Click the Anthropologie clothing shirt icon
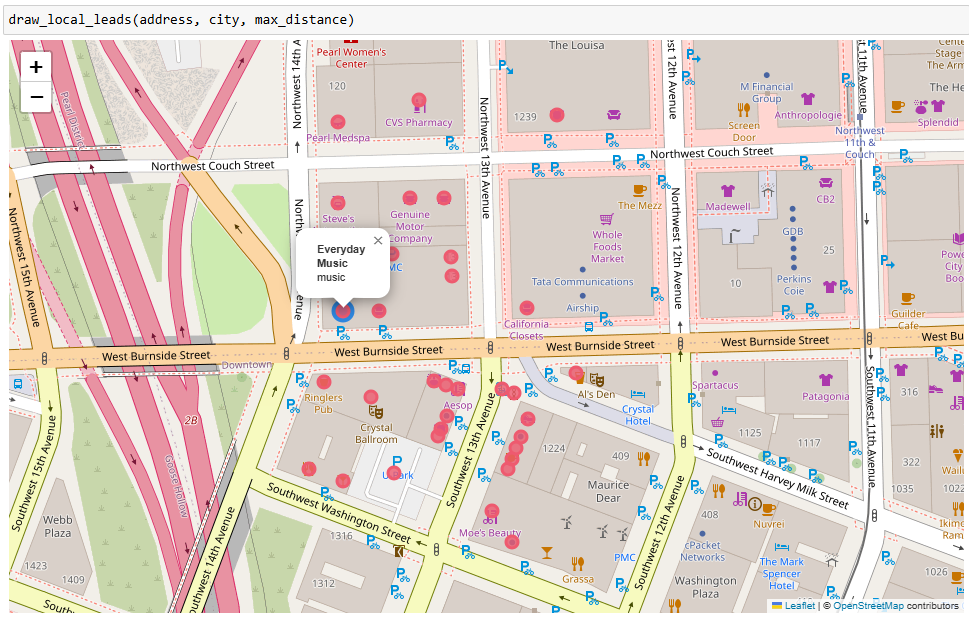Image resolution: width=969 pixels, height=617 pixels. 808,99
